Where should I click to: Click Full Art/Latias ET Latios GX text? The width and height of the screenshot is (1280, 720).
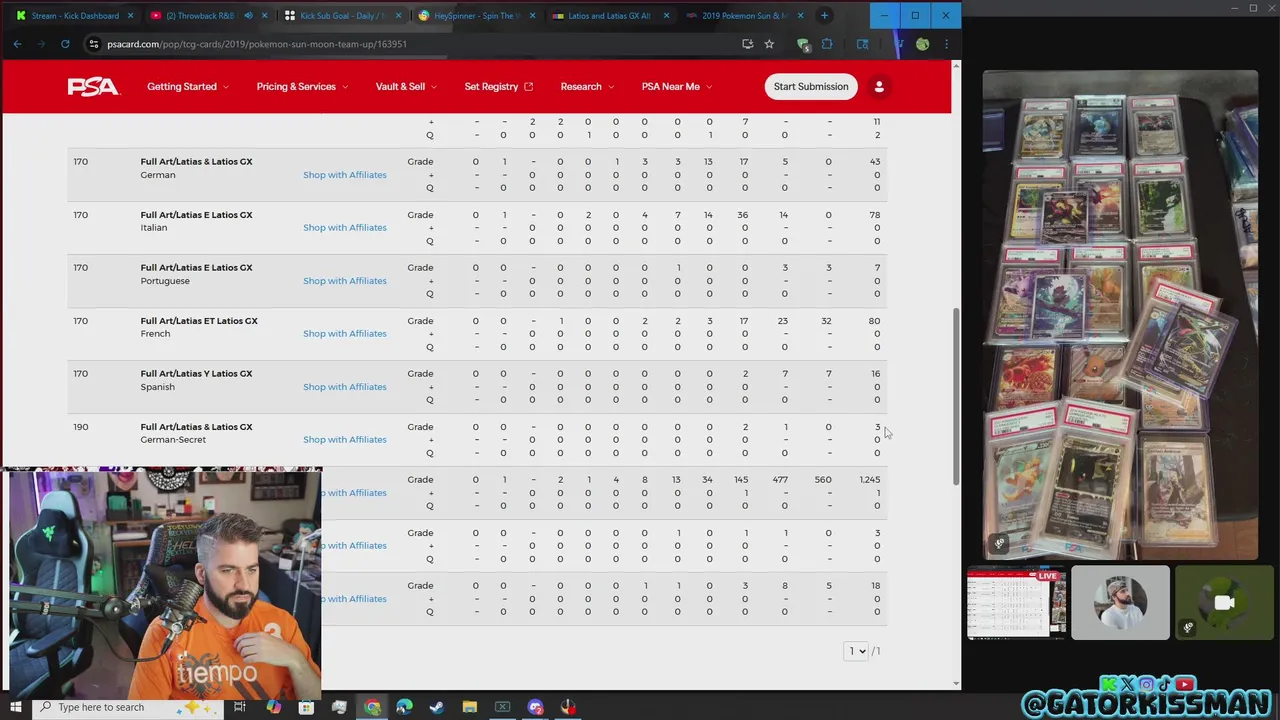click(199, 321)
